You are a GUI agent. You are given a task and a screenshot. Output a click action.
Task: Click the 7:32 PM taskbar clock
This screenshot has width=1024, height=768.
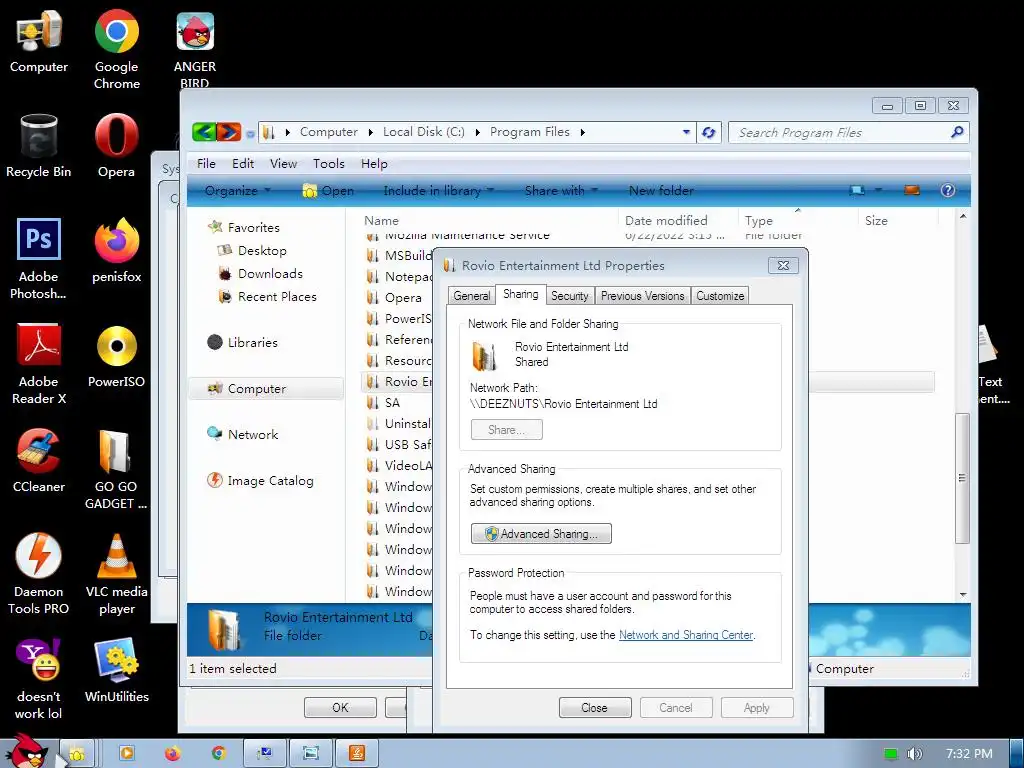[x=969, y=754]
